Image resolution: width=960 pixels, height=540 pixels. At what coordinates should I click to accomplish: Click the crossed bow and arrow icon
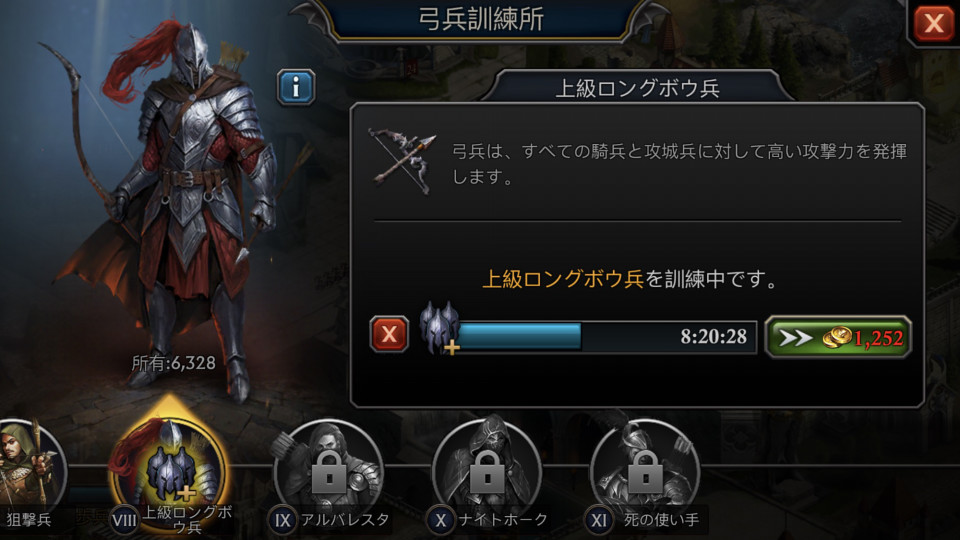tap(402, 160)
